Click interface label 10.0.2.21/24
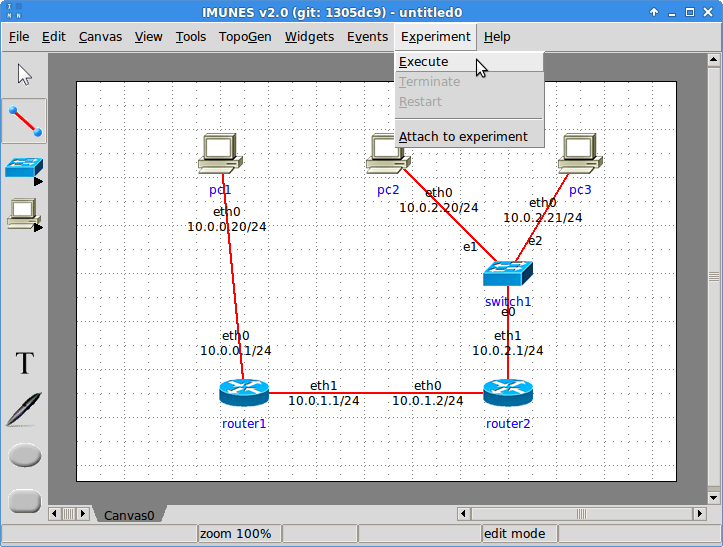Screen dimensions: 723x547 [542, 217]
